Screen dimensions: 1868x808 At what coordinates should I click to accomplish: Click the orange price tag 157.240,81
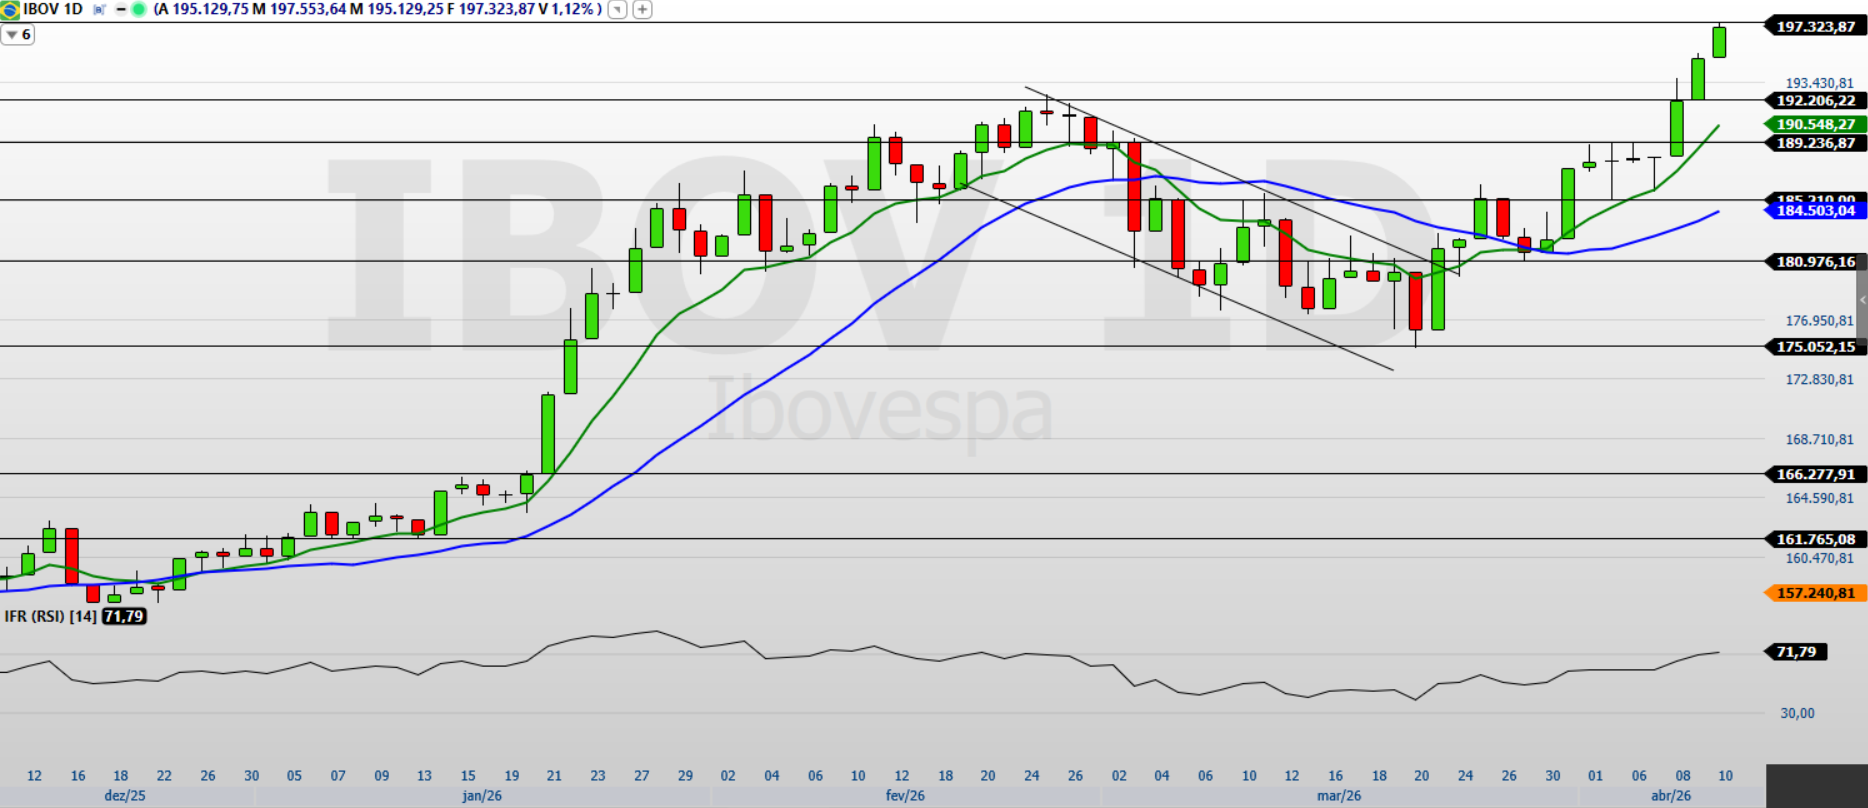pyautogui.click(x=1815, y=593)
